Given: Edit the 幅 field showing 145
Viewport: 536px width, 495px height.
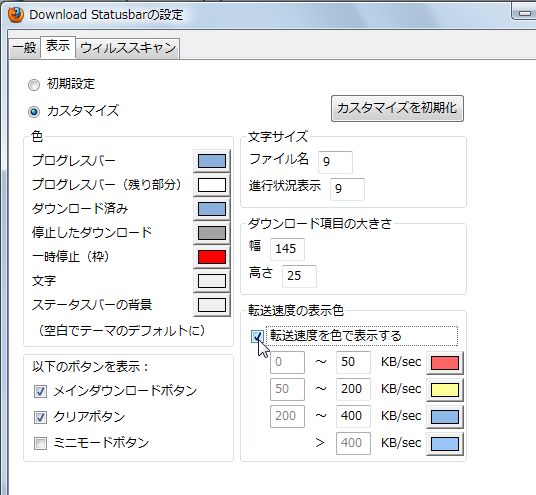Looking at the screenshot, I should (287, 249).
